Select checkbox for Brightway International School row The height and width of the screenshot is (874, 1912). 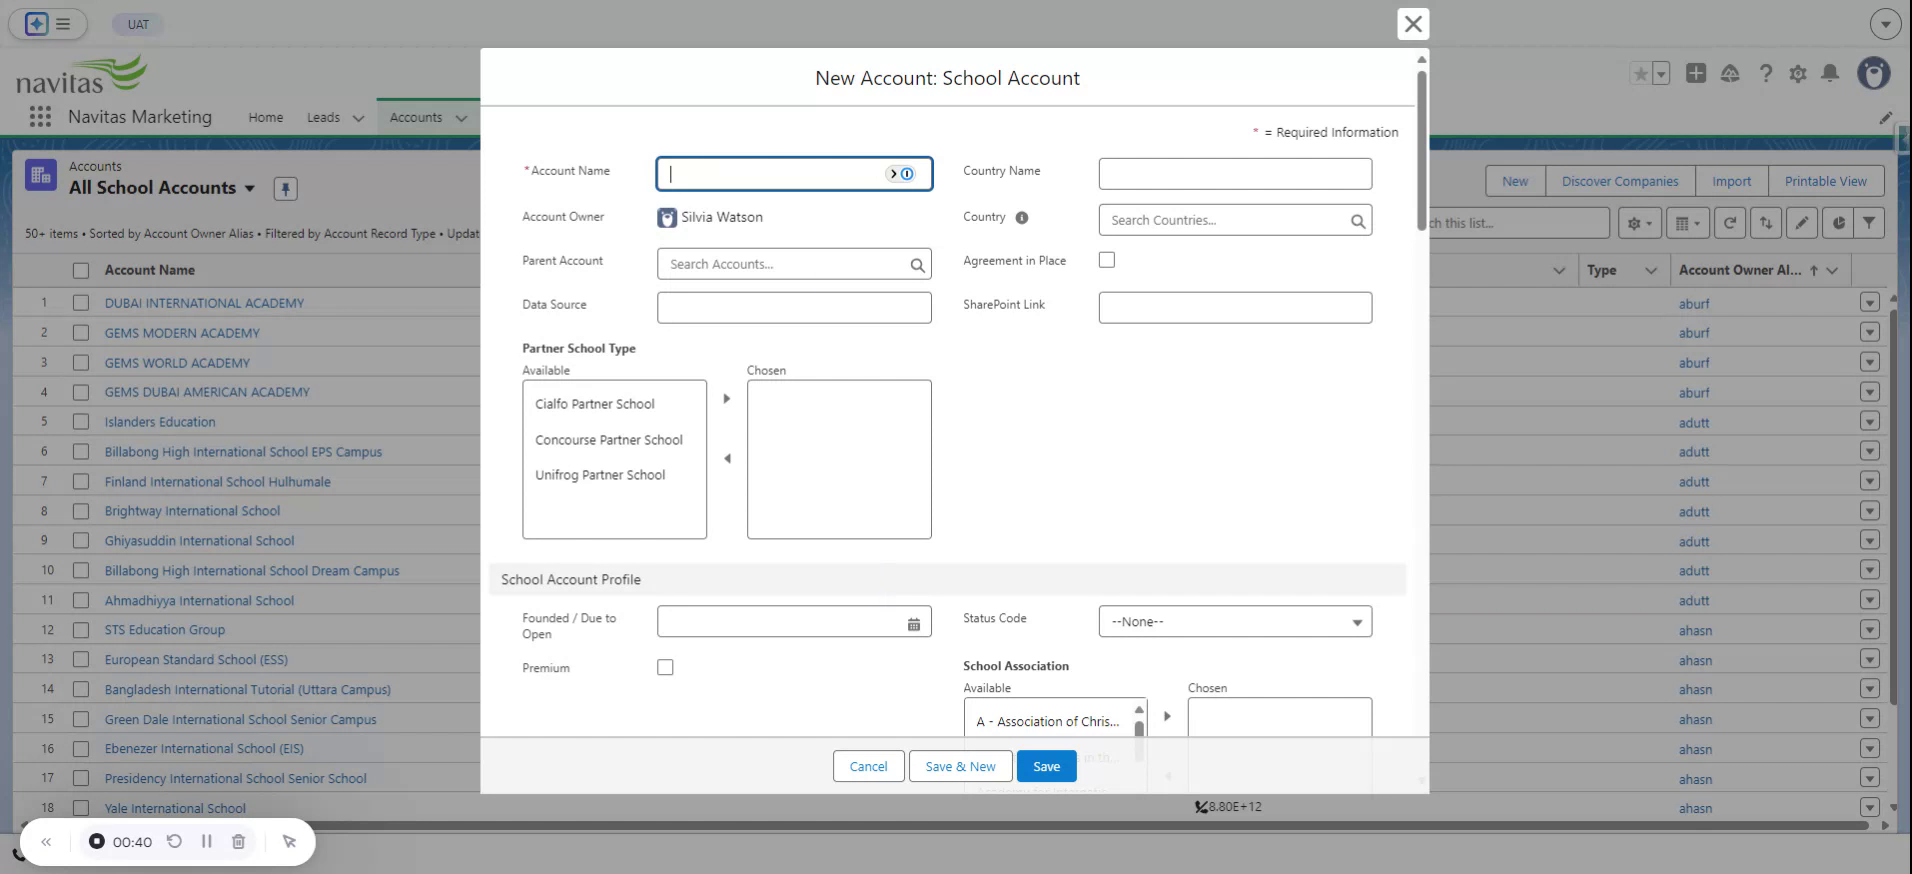[81, 511]
